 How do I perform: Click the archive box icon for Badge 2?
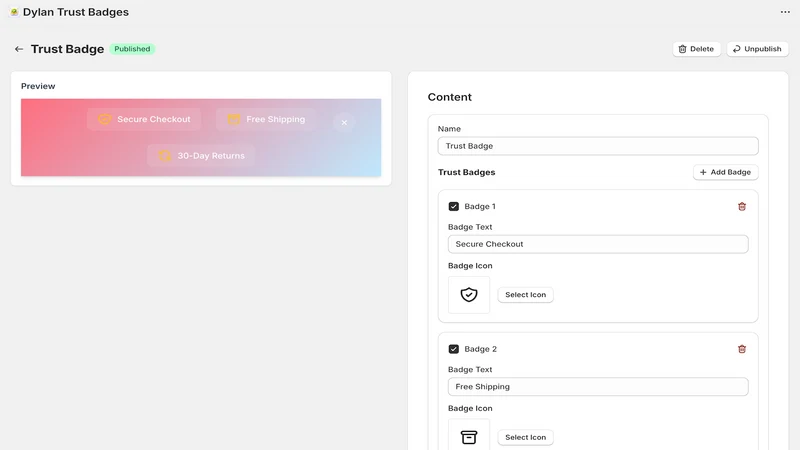(469, 437)
